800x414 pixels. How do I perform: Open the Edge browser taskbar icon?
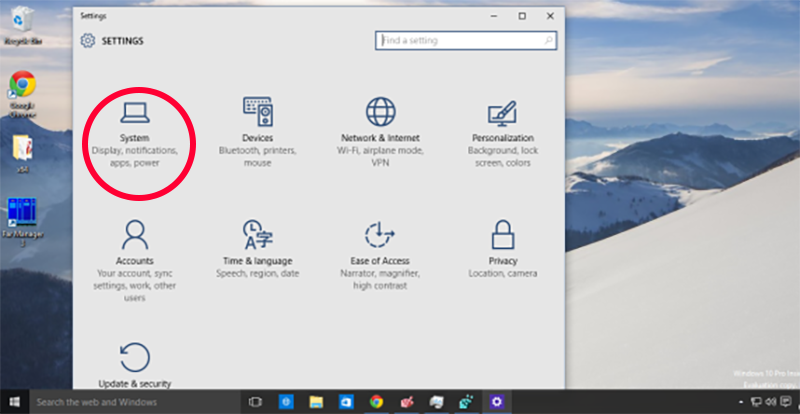point(286,402)
